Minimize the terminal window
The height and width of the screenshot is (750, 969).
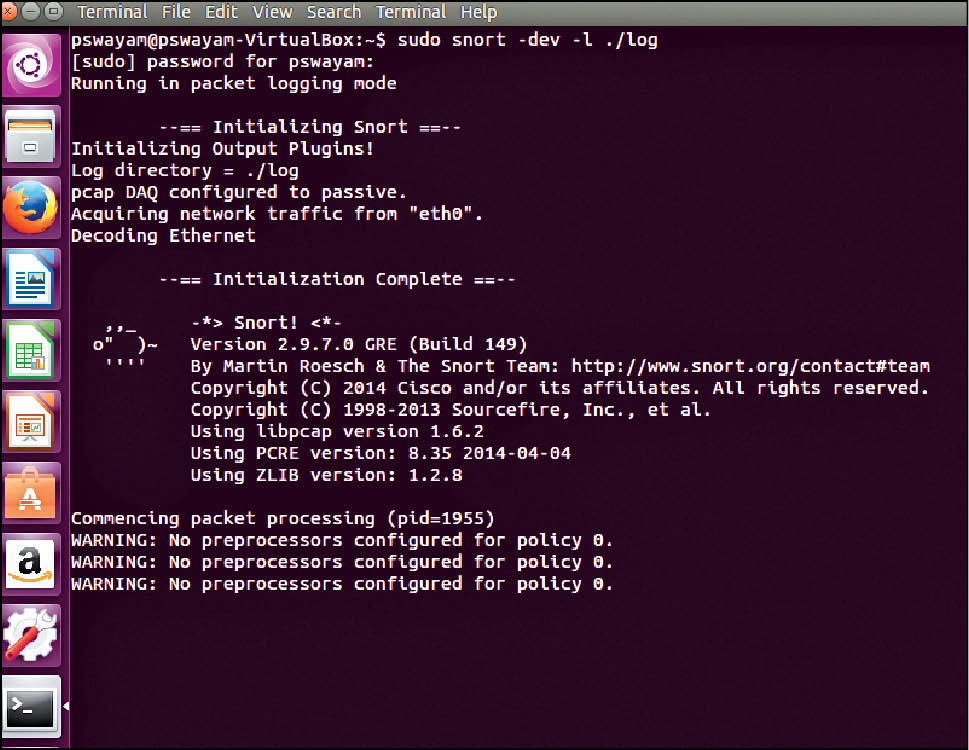pos(33,12)
